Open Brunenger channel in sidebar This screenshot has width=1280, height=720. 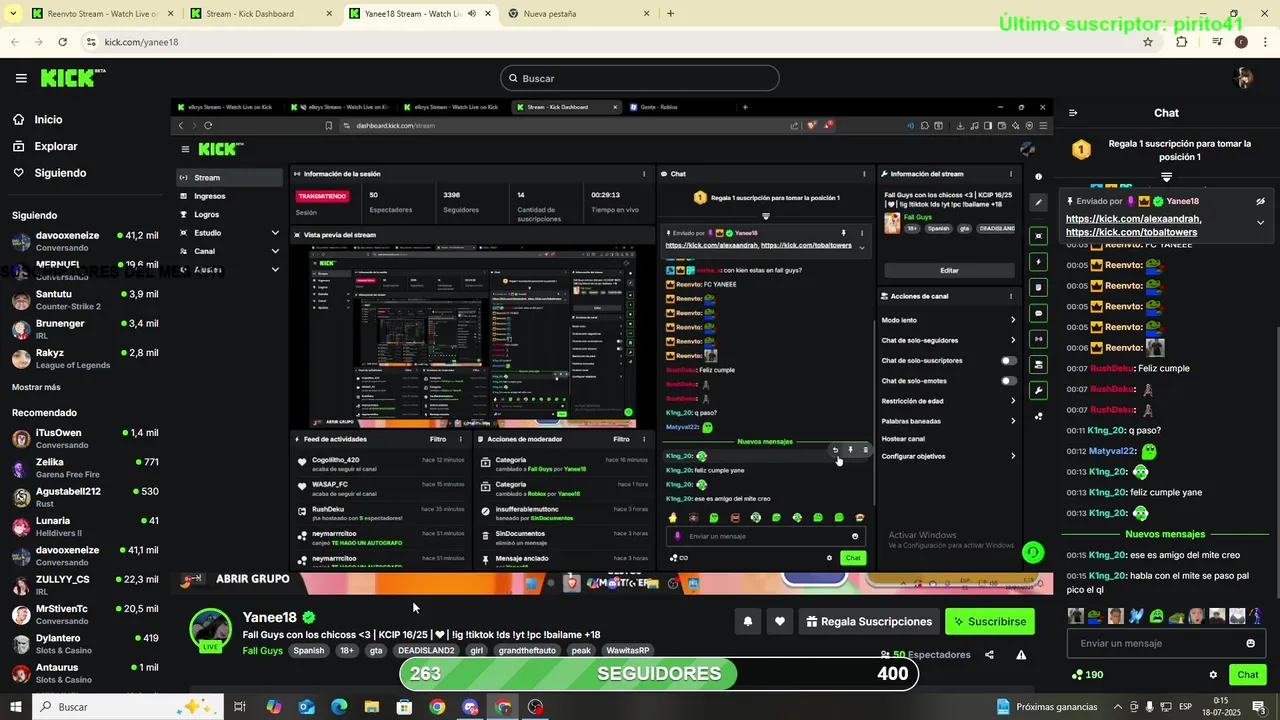tap(85, 329)
